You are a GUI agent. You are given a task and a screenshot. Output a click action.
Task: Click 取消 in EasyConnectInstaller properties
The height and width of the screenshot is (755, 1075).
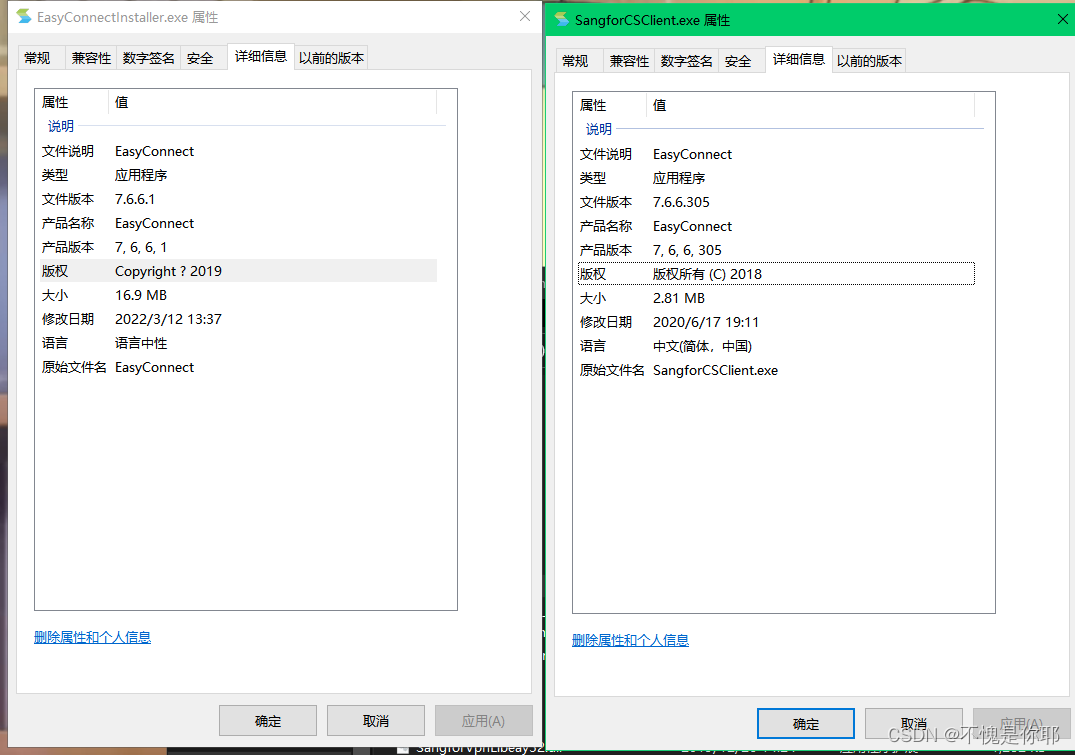[x=376, y=721]
